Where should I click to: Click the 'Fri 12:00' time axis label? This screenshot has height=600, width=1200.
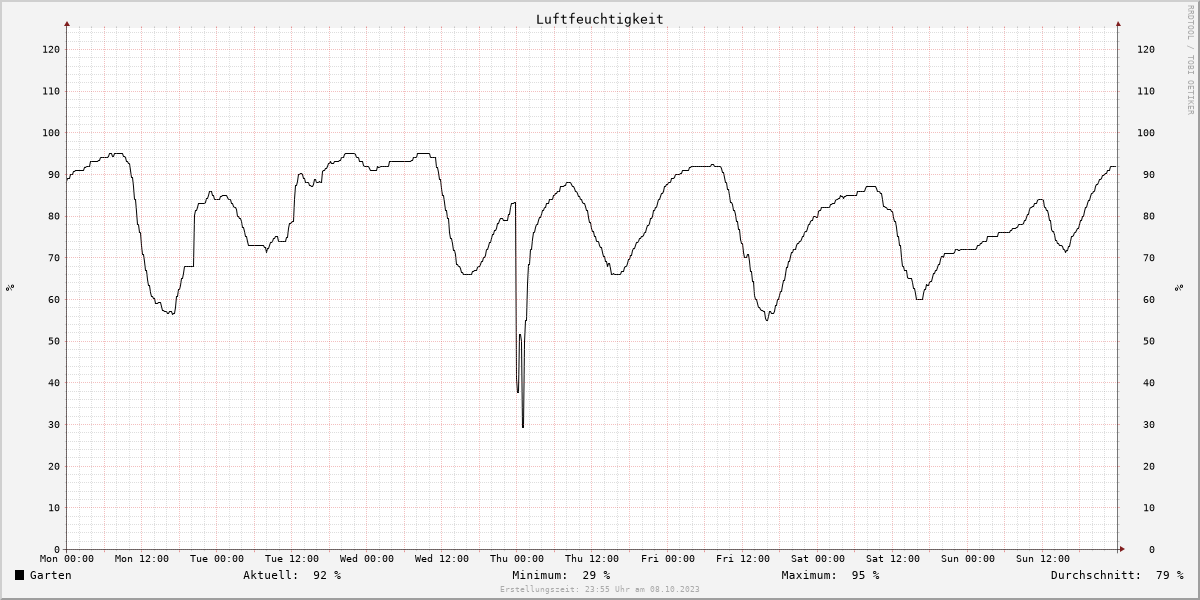pyautogui.click(x=743, y=559)
